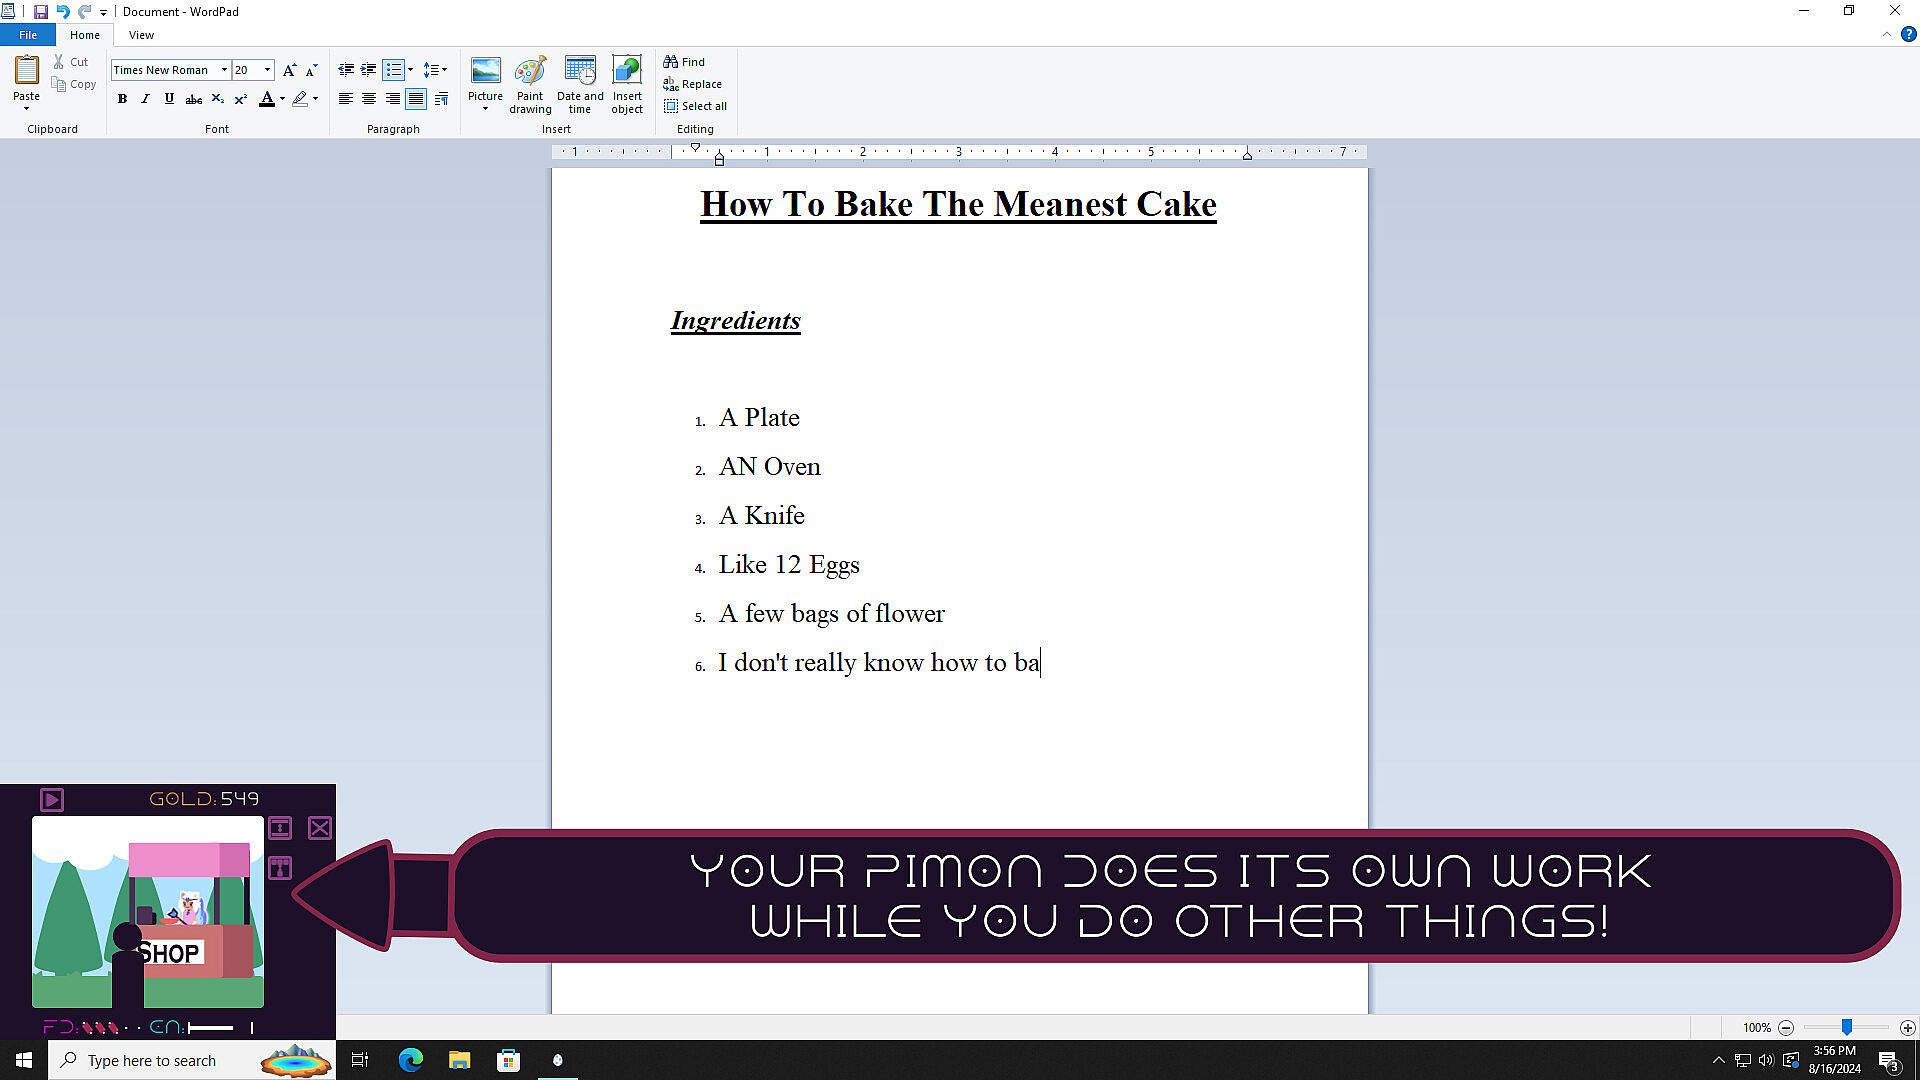Open the font size dropdown
1920x1080 pixels.
point(267,70)
